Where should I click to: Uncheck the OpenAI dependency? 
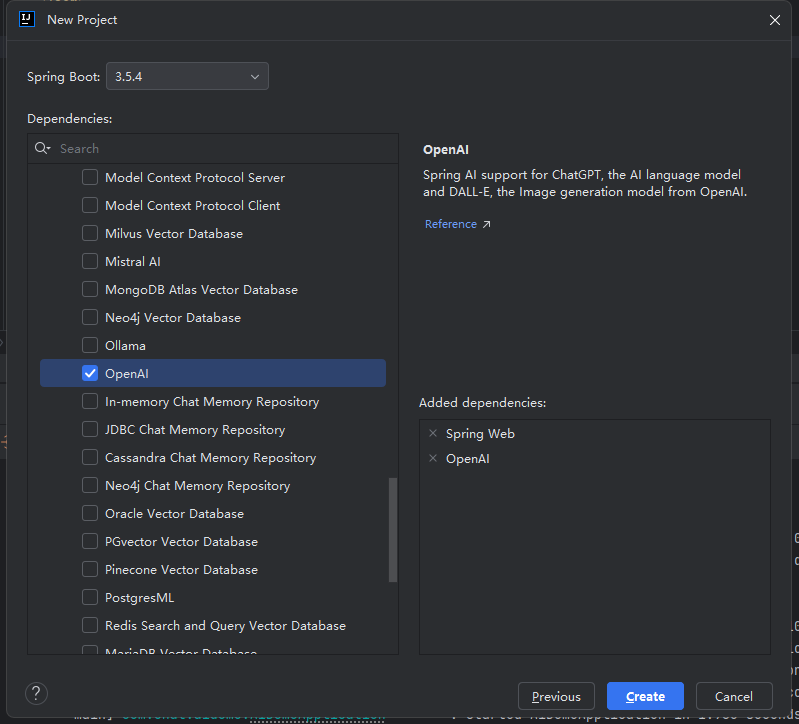[x=90, y=373]
